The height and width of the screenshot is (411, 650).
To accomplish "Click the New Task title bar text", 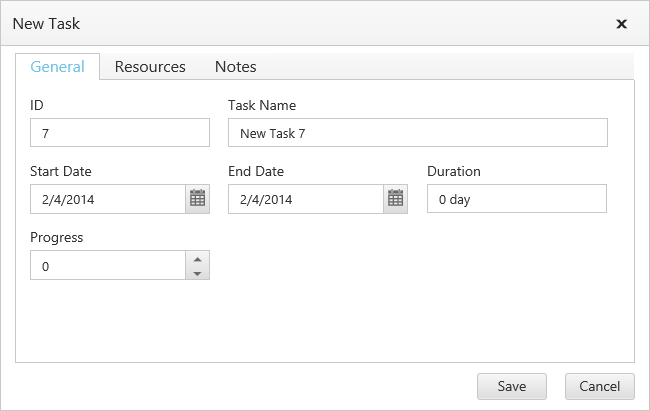I will [x=46, y=23].
